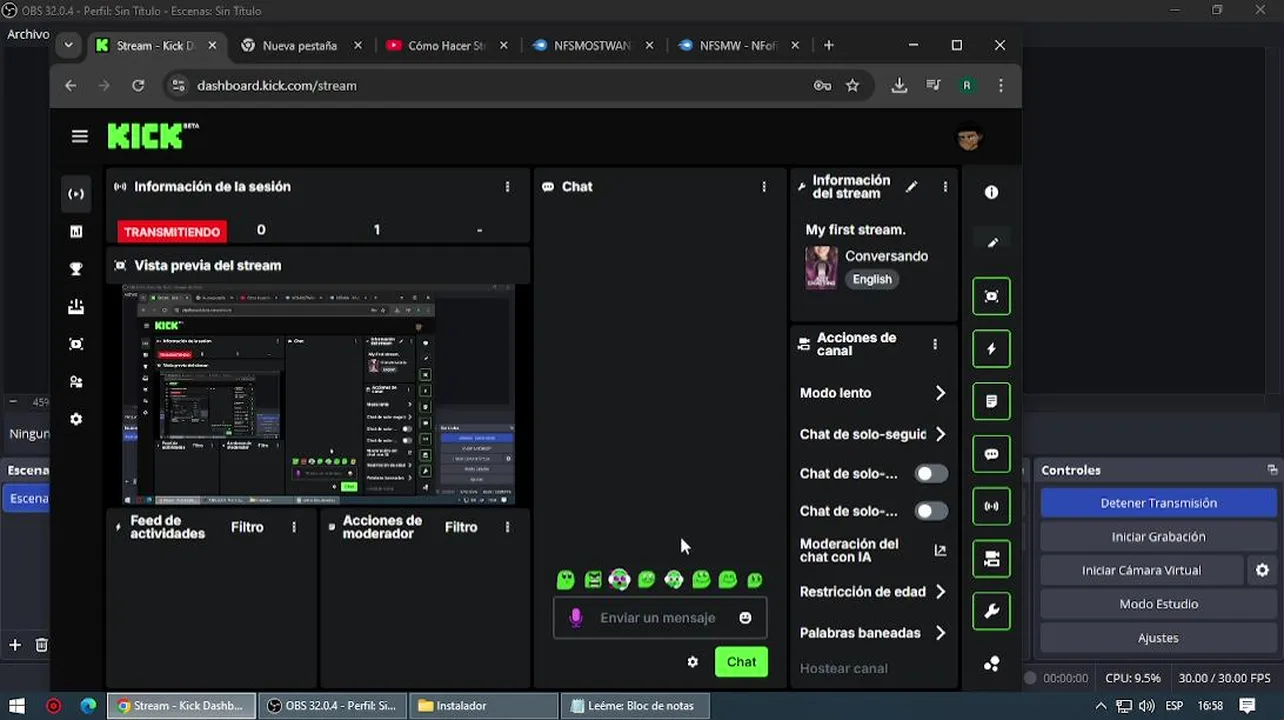The width and height of the screenshot is (1284, 720).
Task: Reload the Kick dashboard page
Action: click(138, 86)
